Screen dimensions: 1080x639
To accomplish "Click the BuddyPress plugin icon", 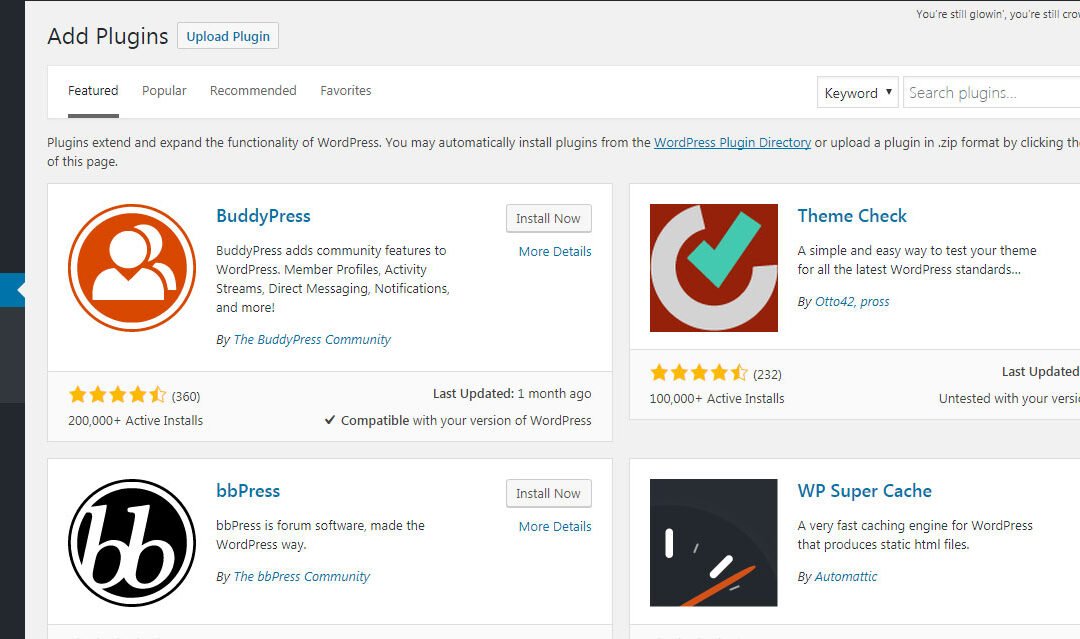I will coord(132,267).
